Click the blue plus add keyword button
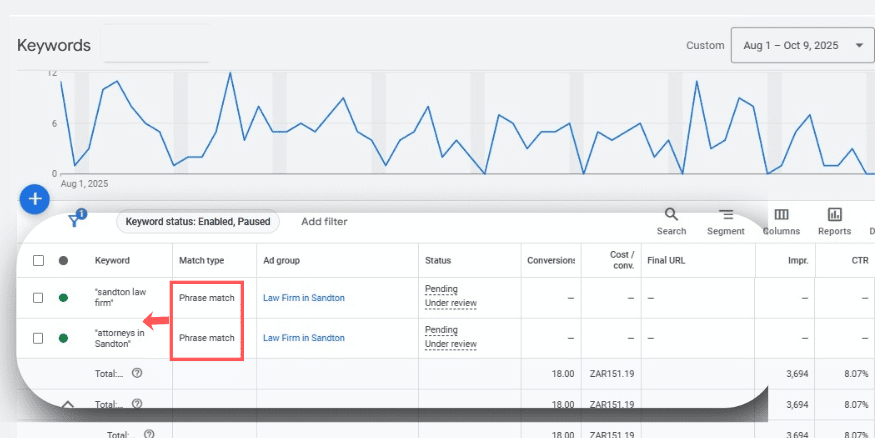This screenshot has width=875, height=438. 34,199
